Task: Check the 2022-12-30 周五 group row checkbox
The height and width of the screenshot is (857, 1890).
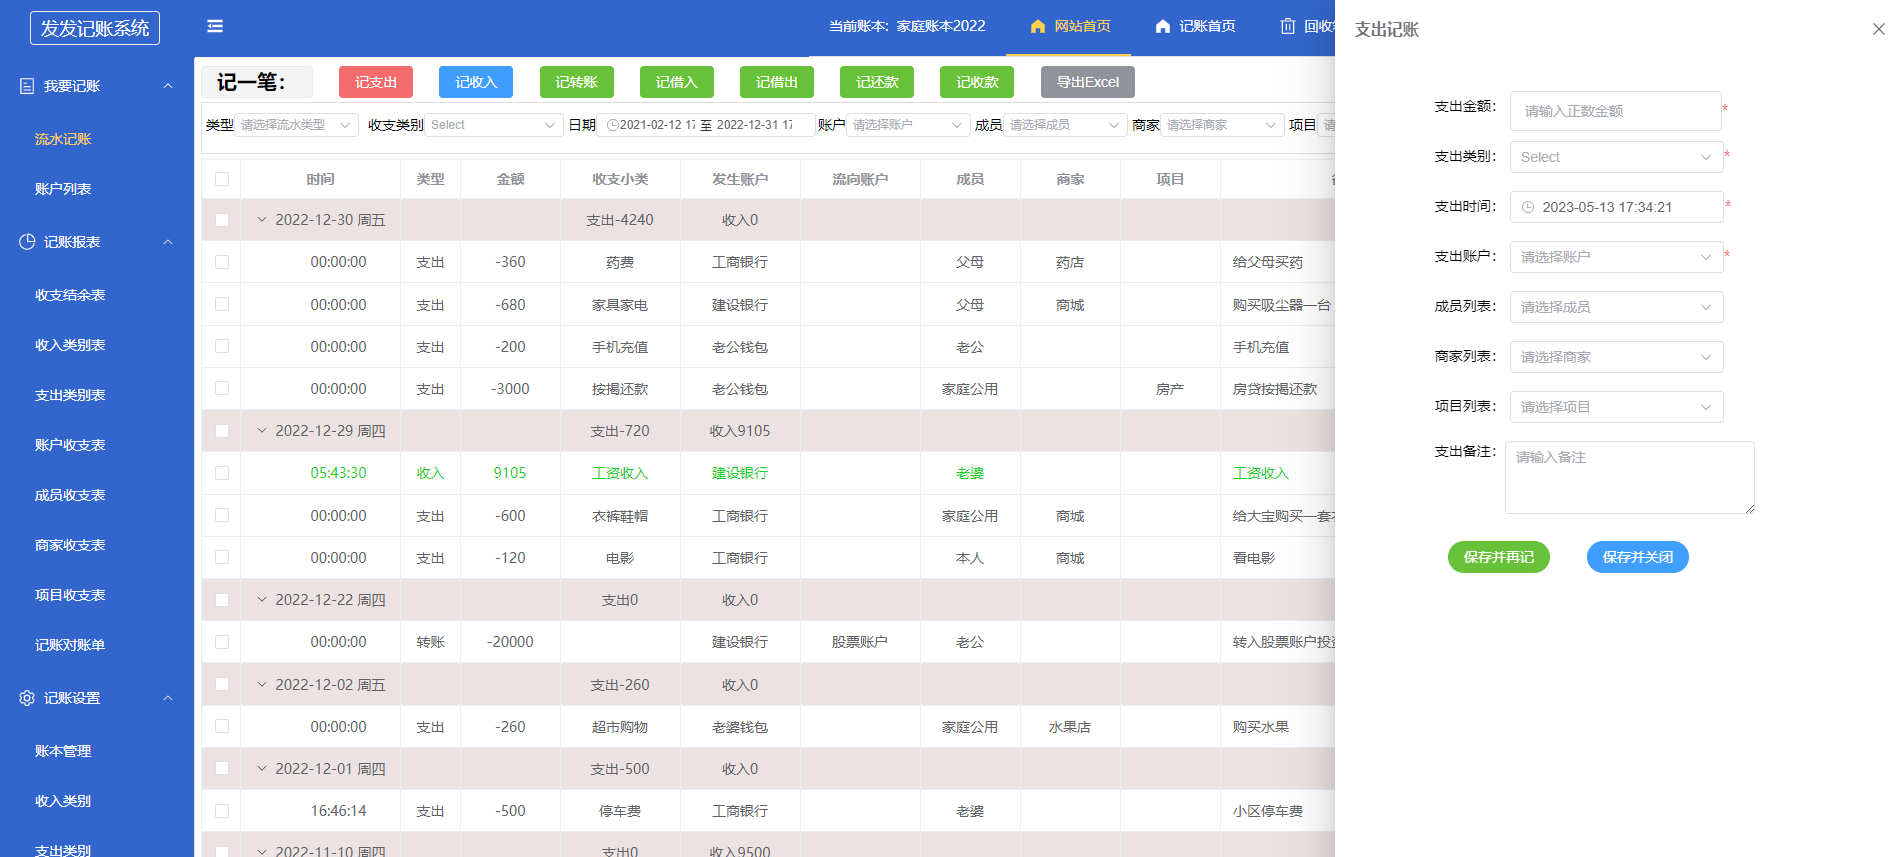Action: [x=222, y=220]
